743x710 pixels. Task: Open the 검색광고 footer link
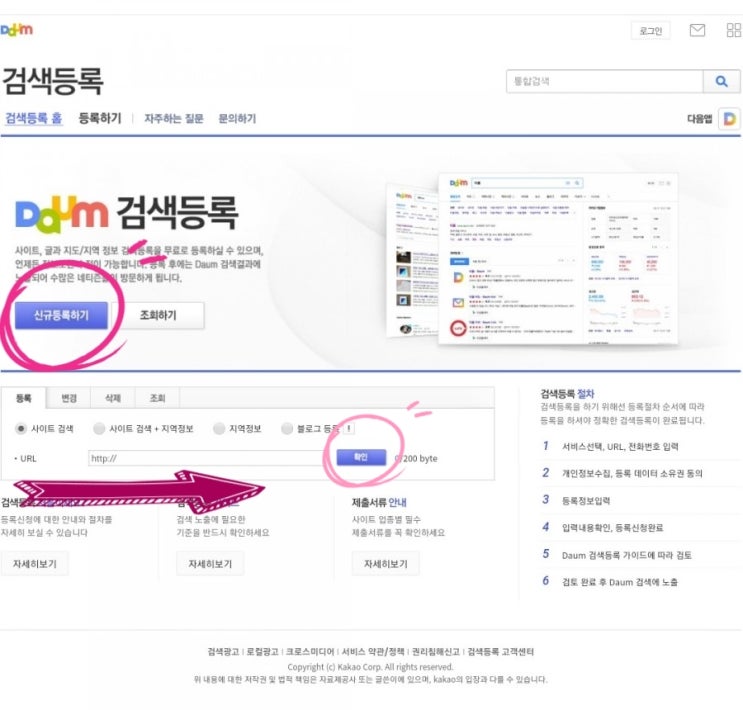(223, 652)
